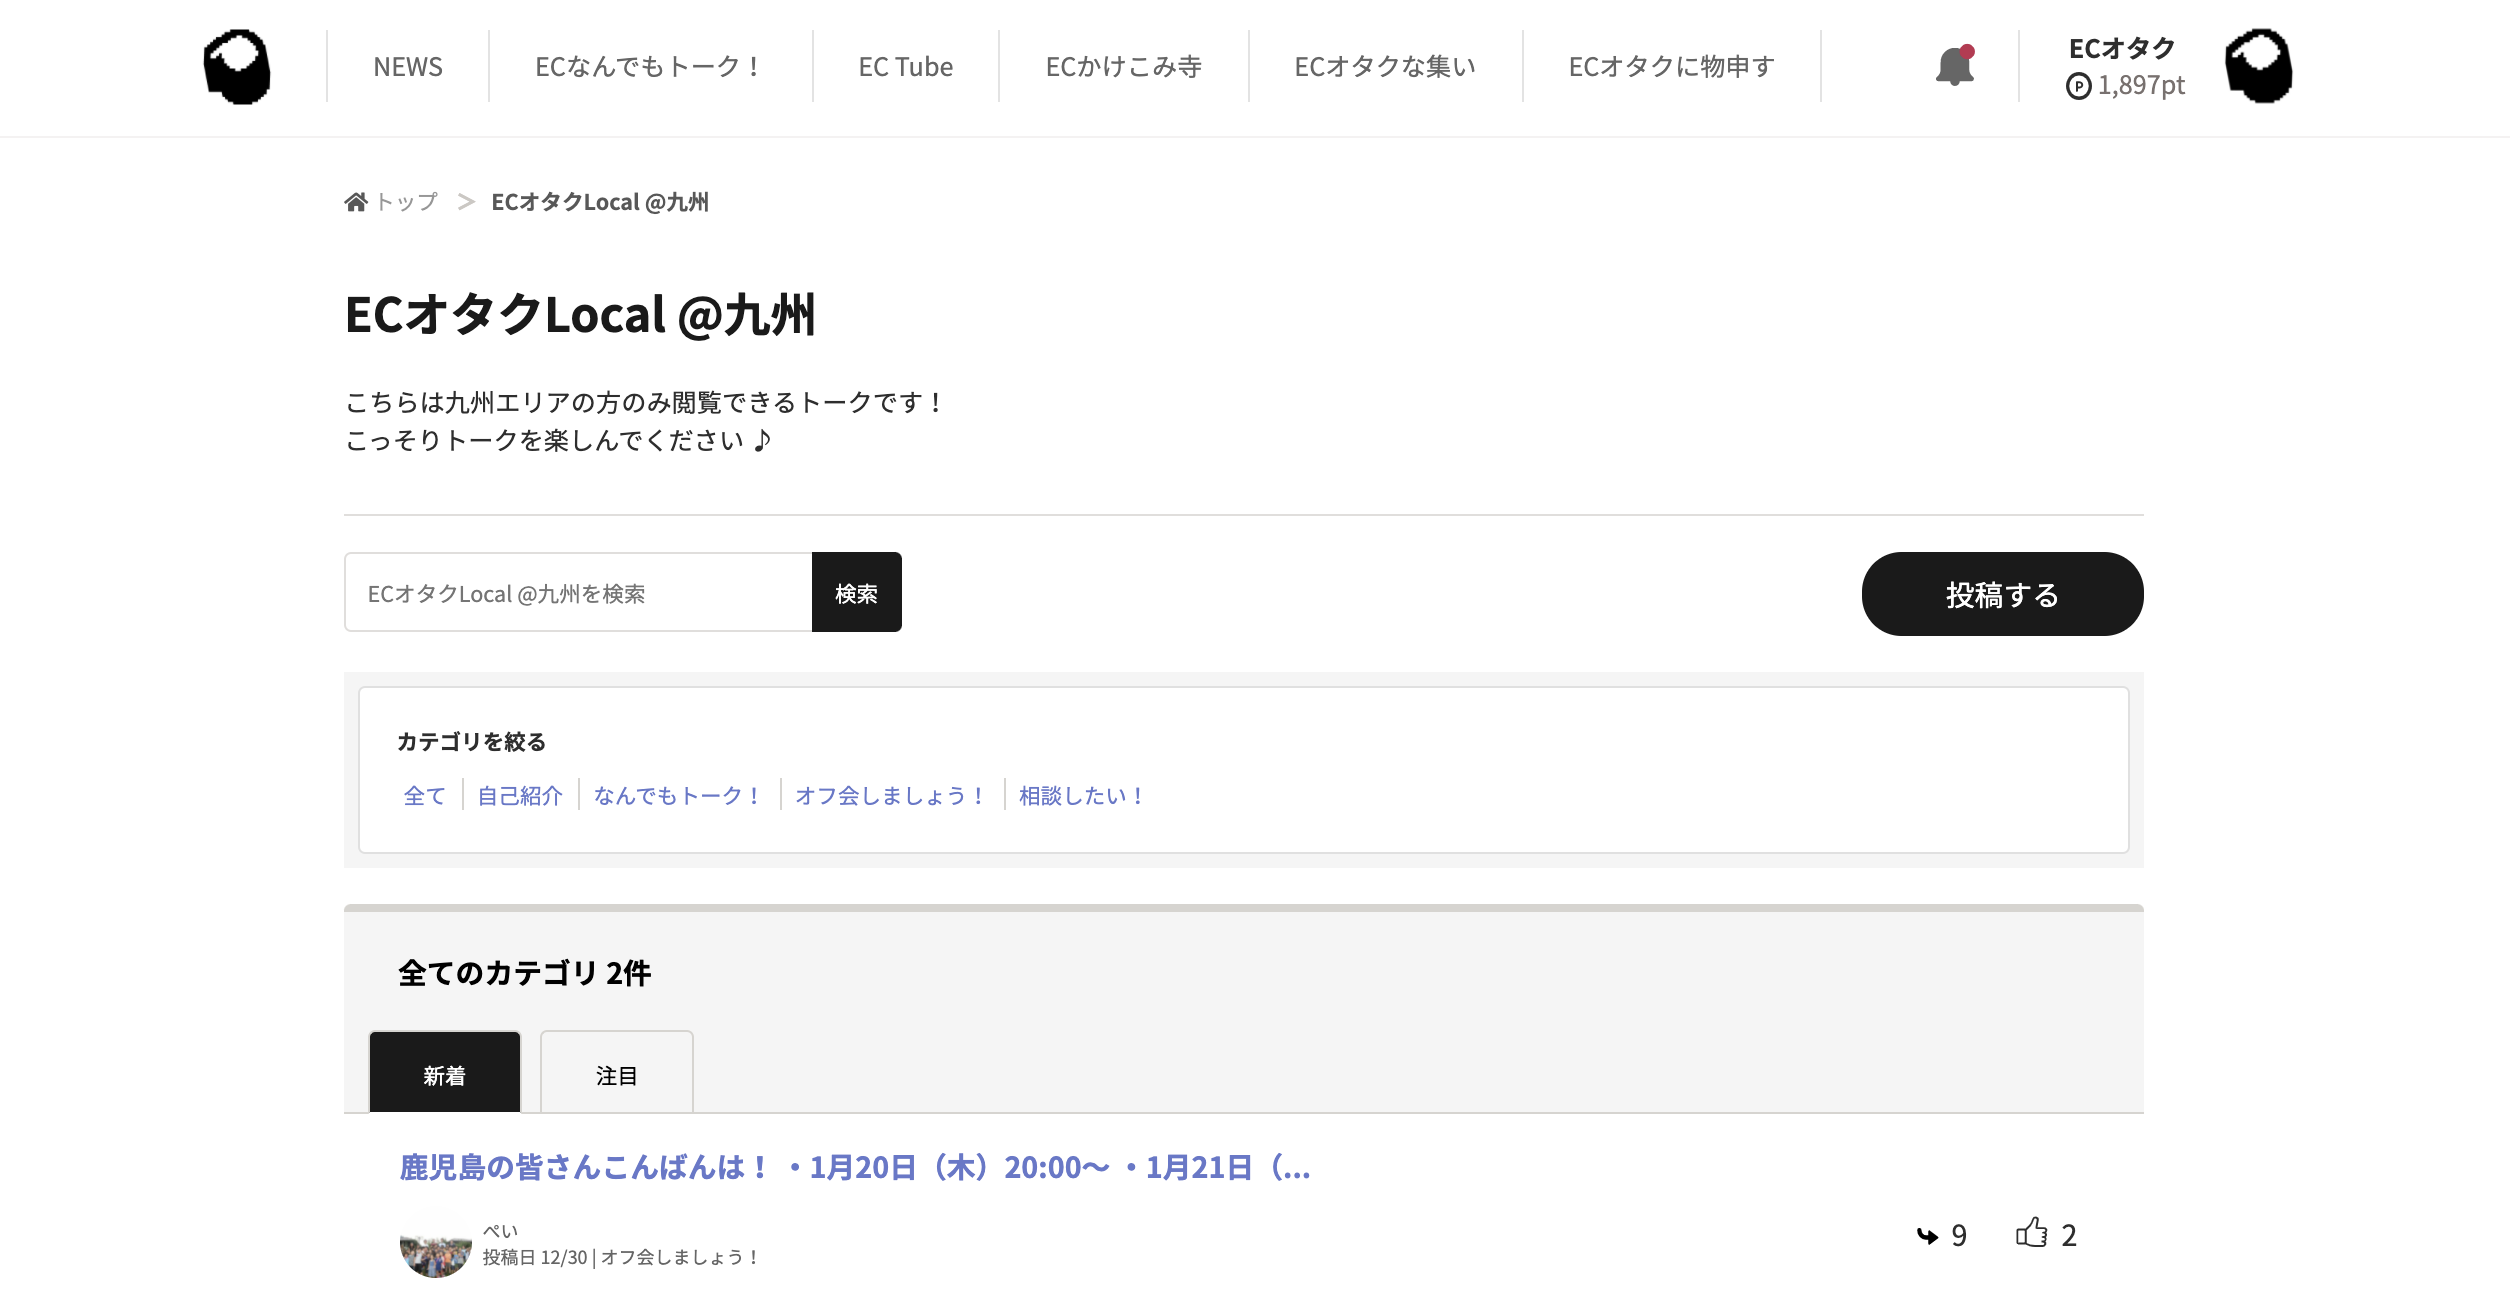Open ECかけこみ寺 menu item
This screenshot has width=2510, height=1314.
(1123, 67)
